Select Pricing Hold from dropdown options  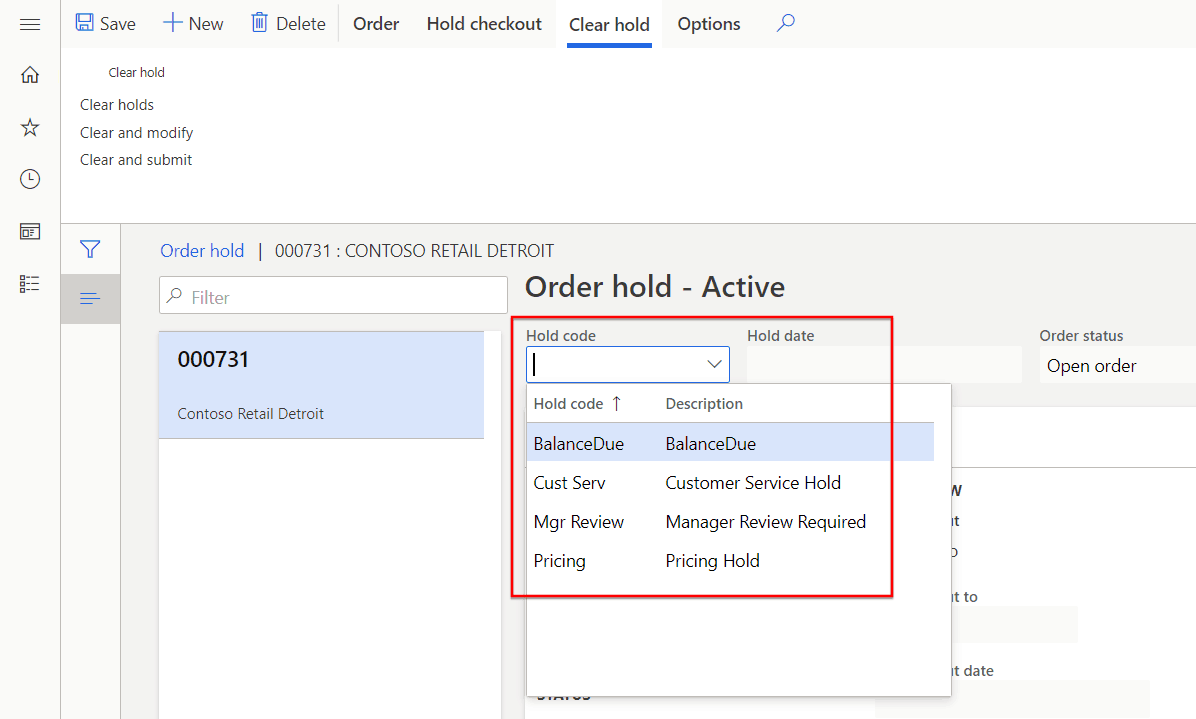[x=712, y=560]
